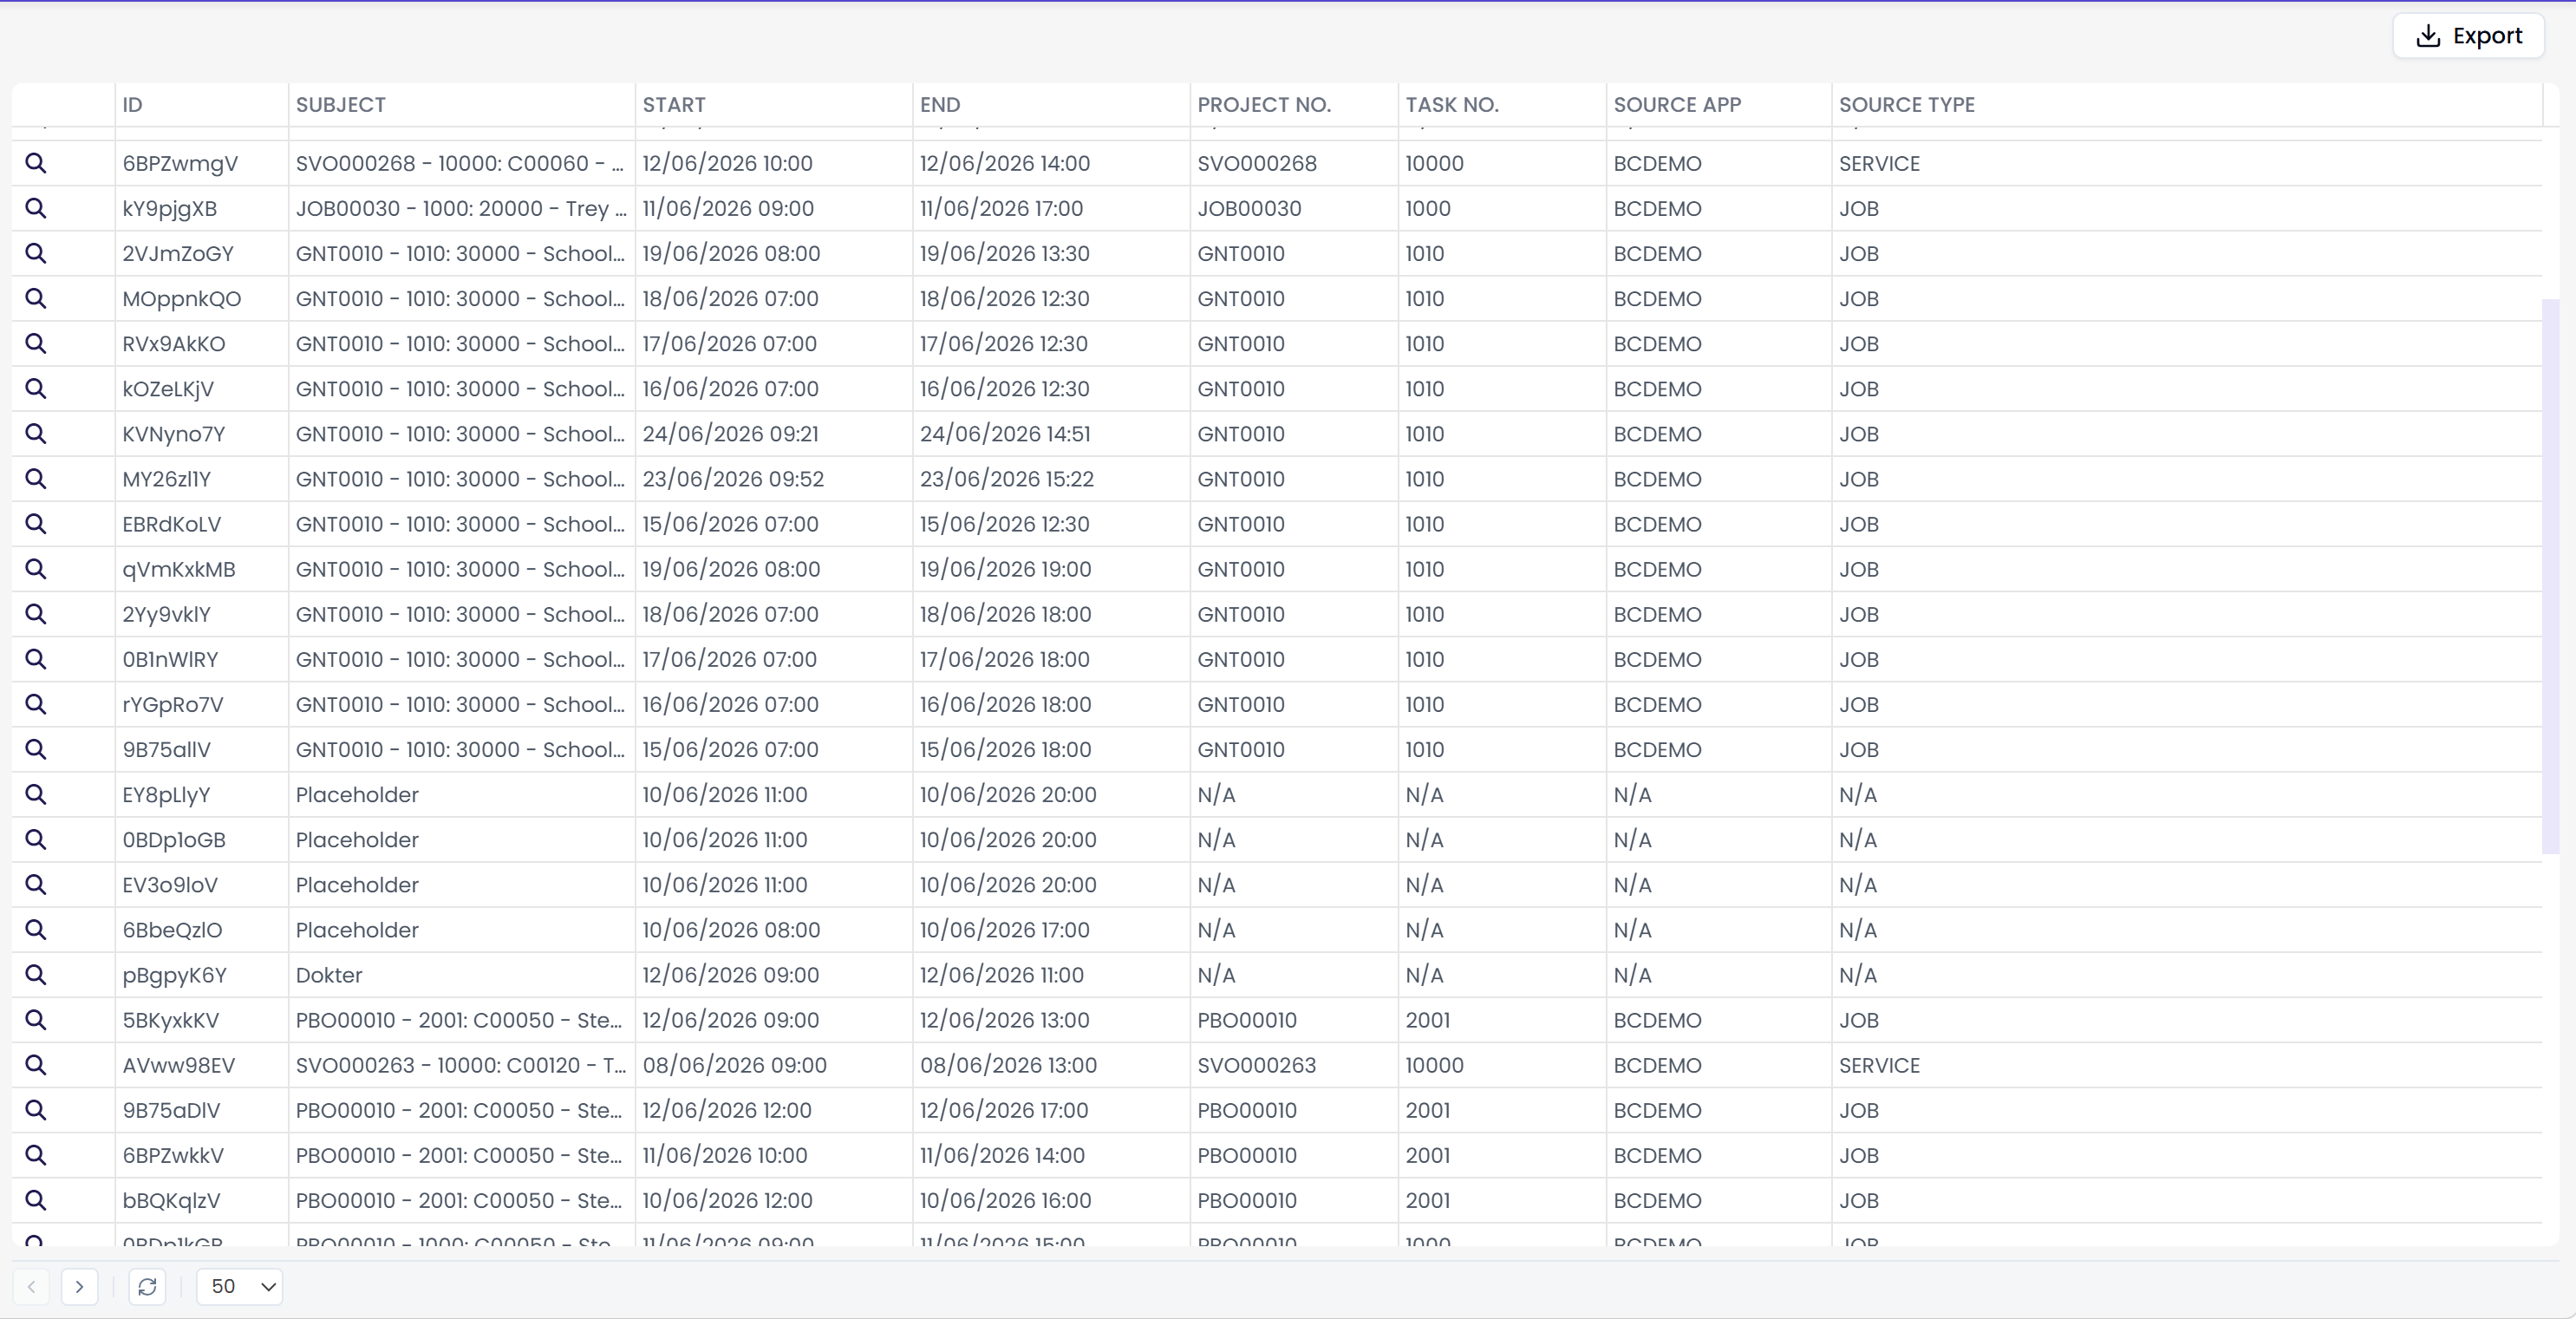
Task: Click the vertical scrollbar thumb
Action: coord(2551,576)
